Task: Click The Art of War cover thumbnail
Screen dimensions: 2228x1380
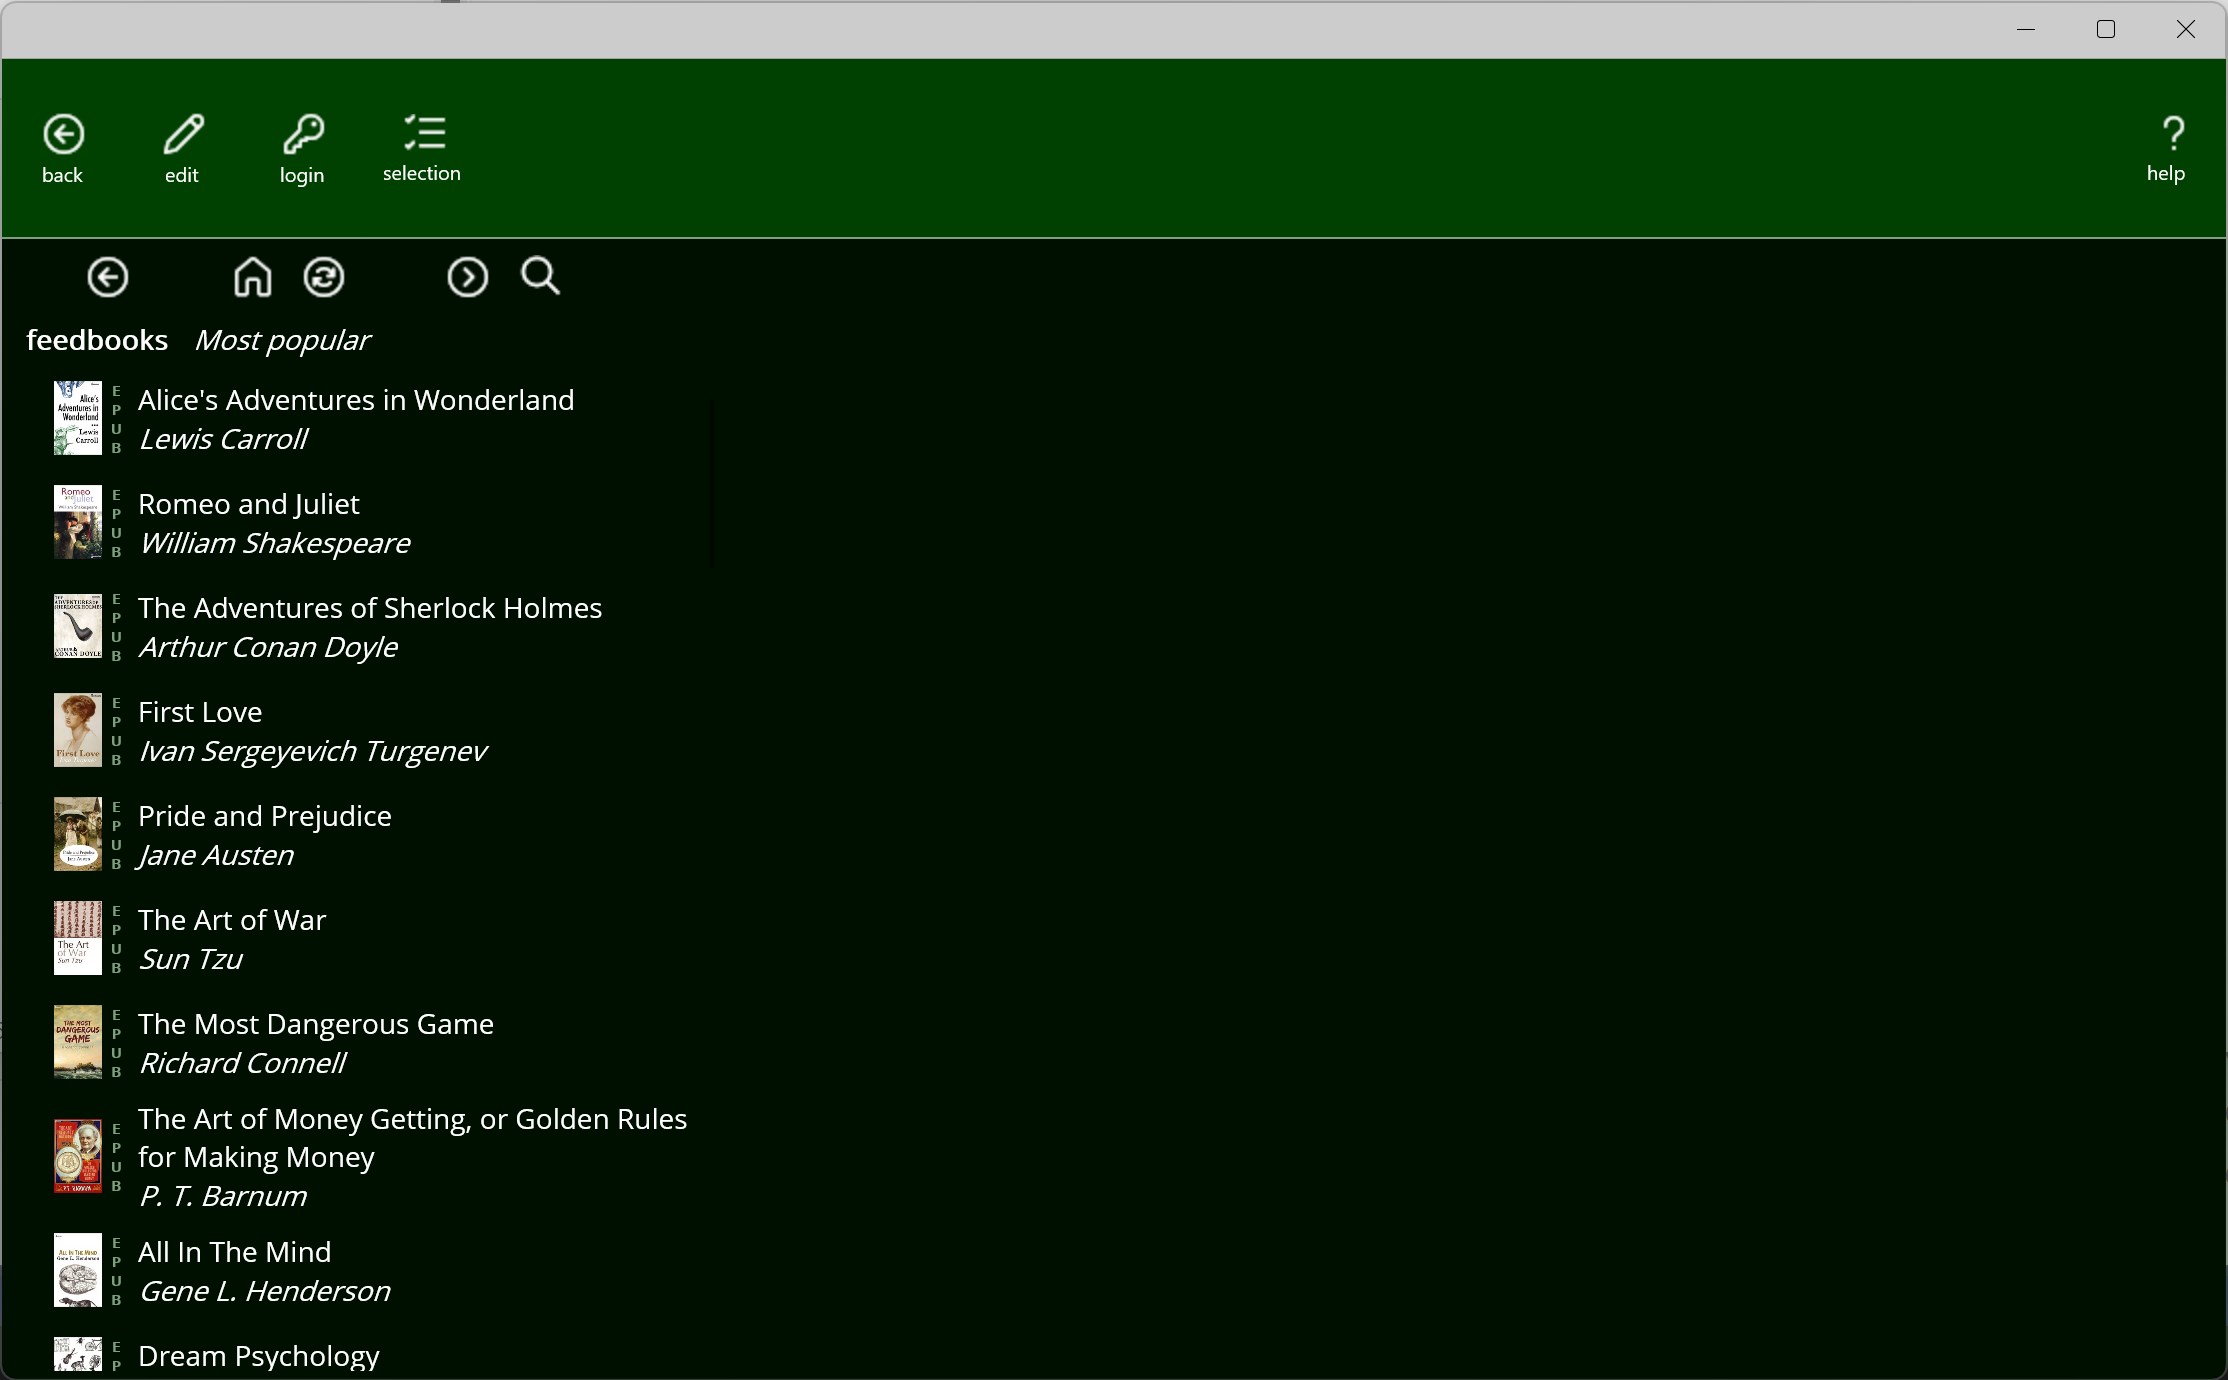Action: pyautogui.click(x=78, y=938)
